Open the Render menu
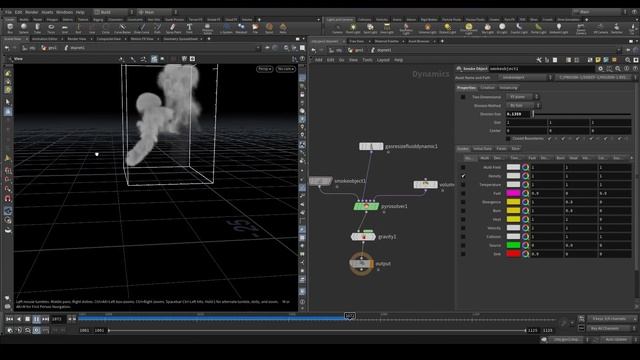Image resolution: width=640 pixels, height=360 pixels. (x=31, y=12)
